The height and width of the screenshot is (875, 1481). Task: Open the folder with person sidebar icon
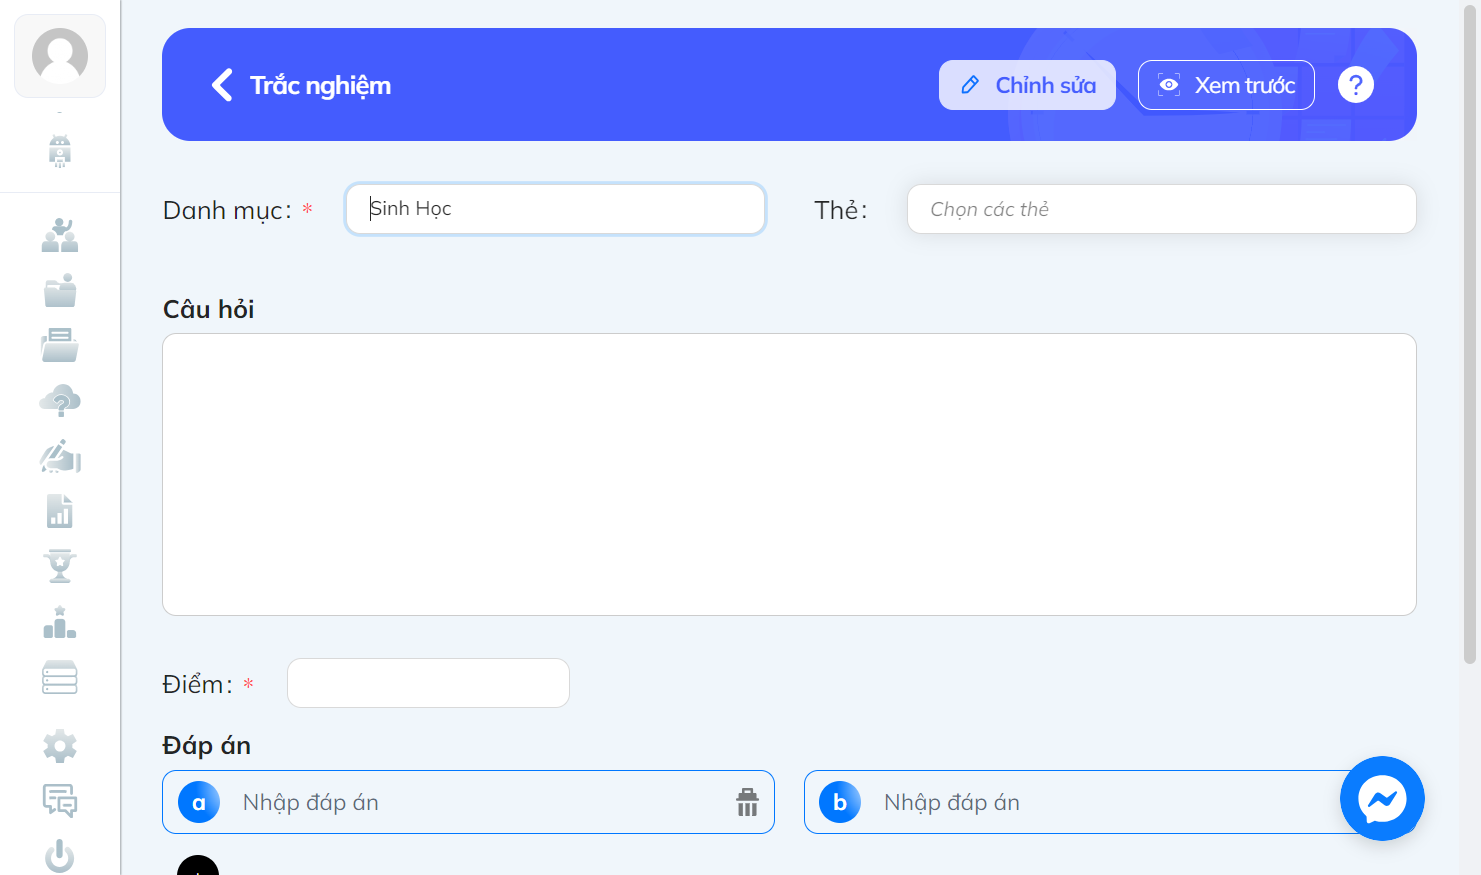click(60, 290)
